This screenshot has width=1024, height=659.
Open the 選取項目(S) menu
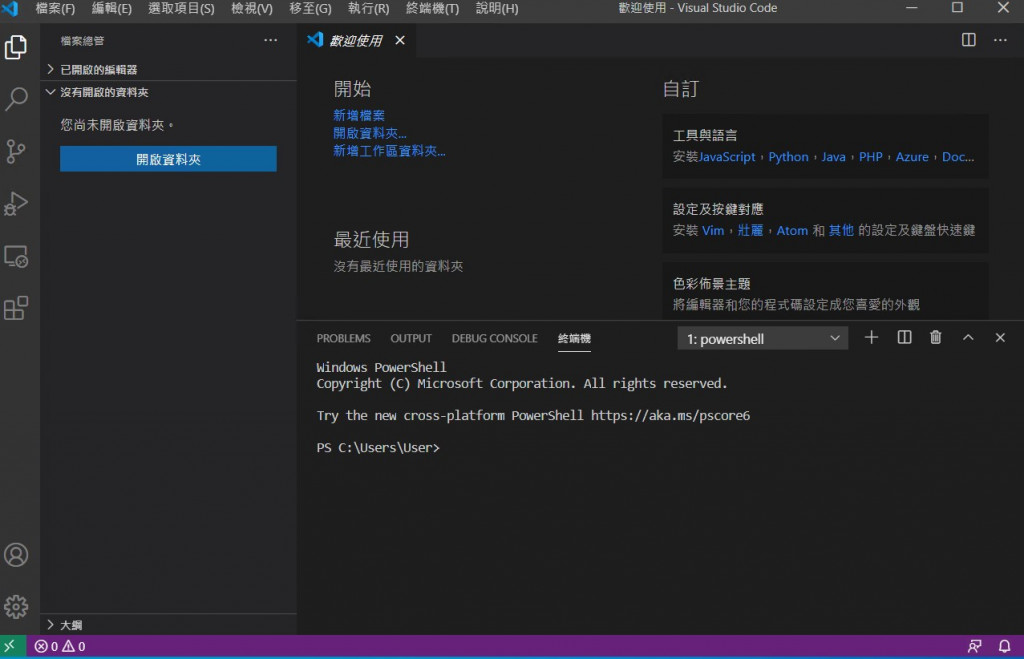[181, 8]
